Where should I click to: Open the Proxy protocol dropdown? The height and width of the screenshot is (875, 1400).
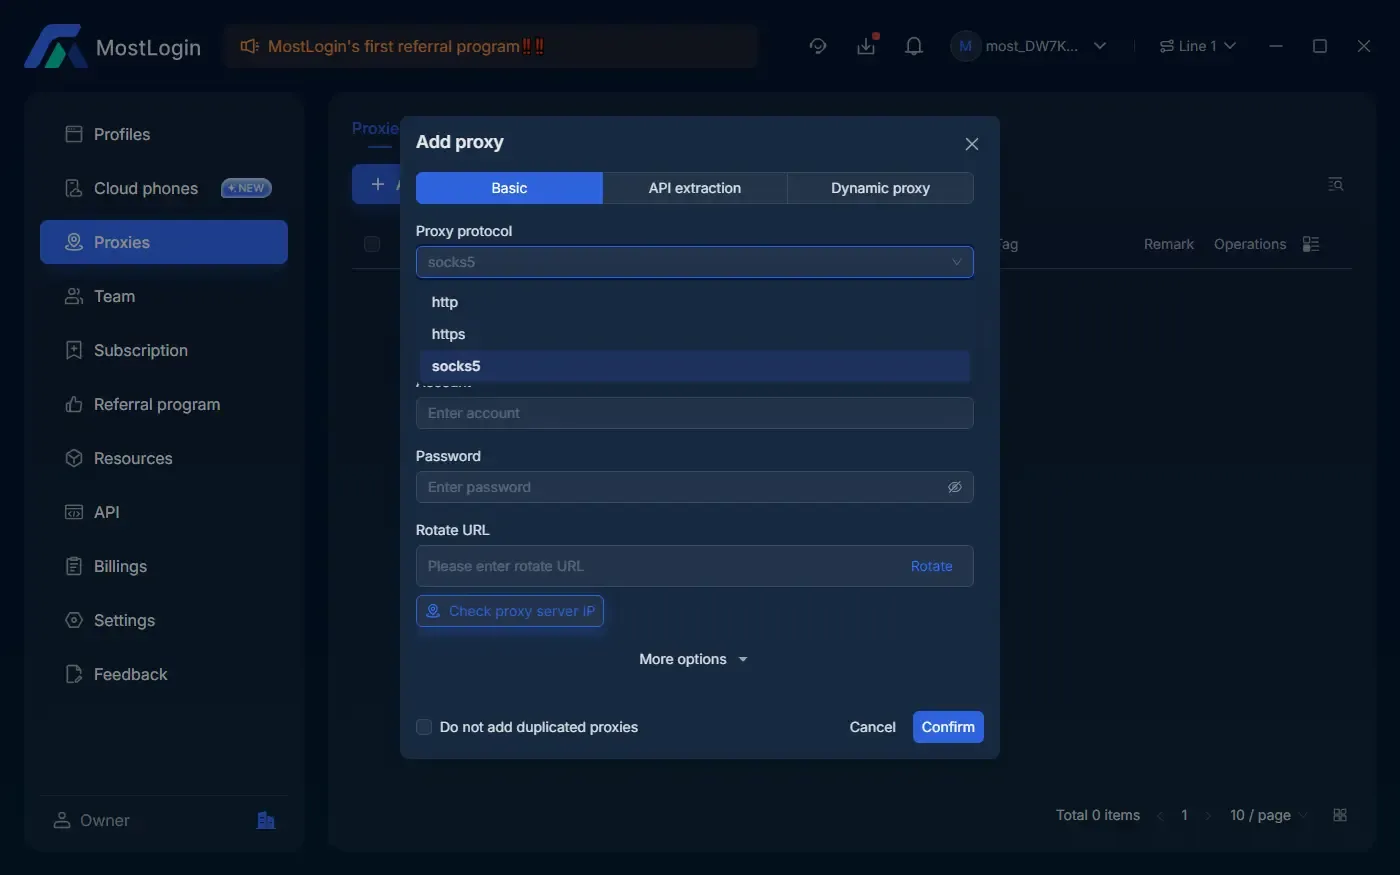tap(694, 261)
